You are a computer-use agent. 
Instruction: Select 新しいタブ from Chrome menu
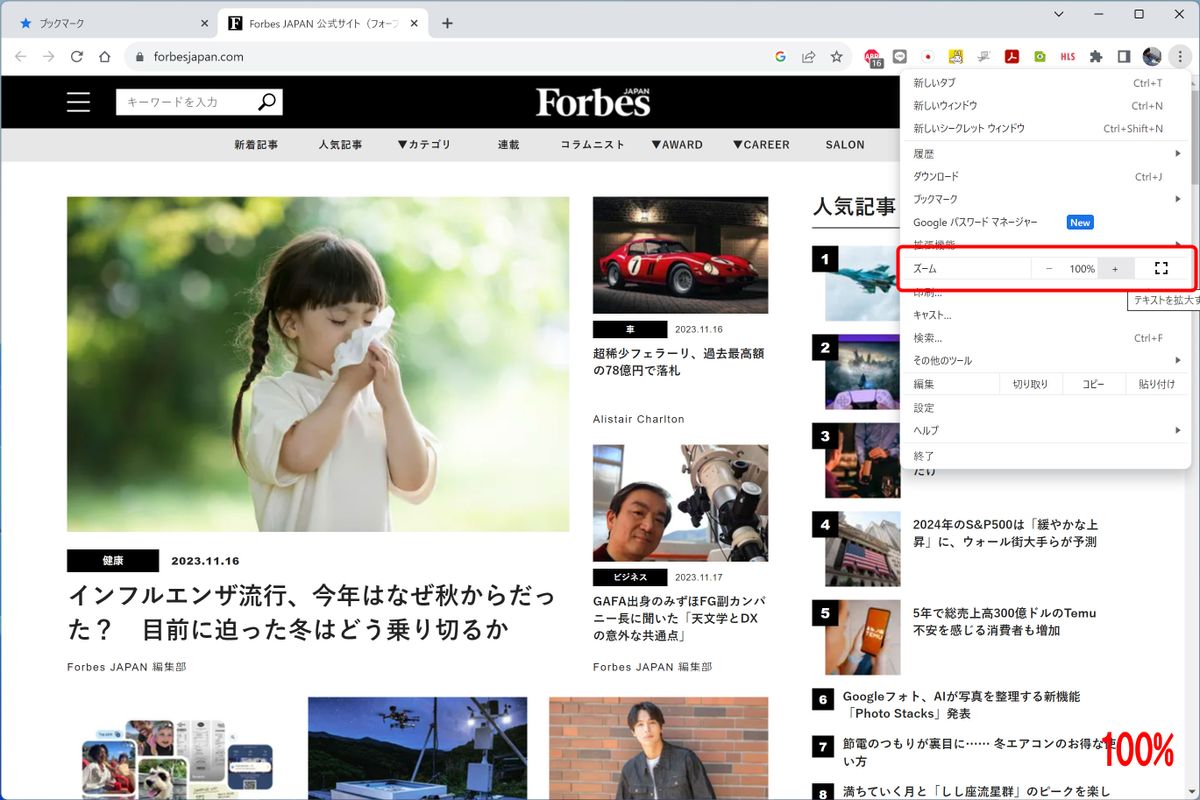click(1046, 83)
